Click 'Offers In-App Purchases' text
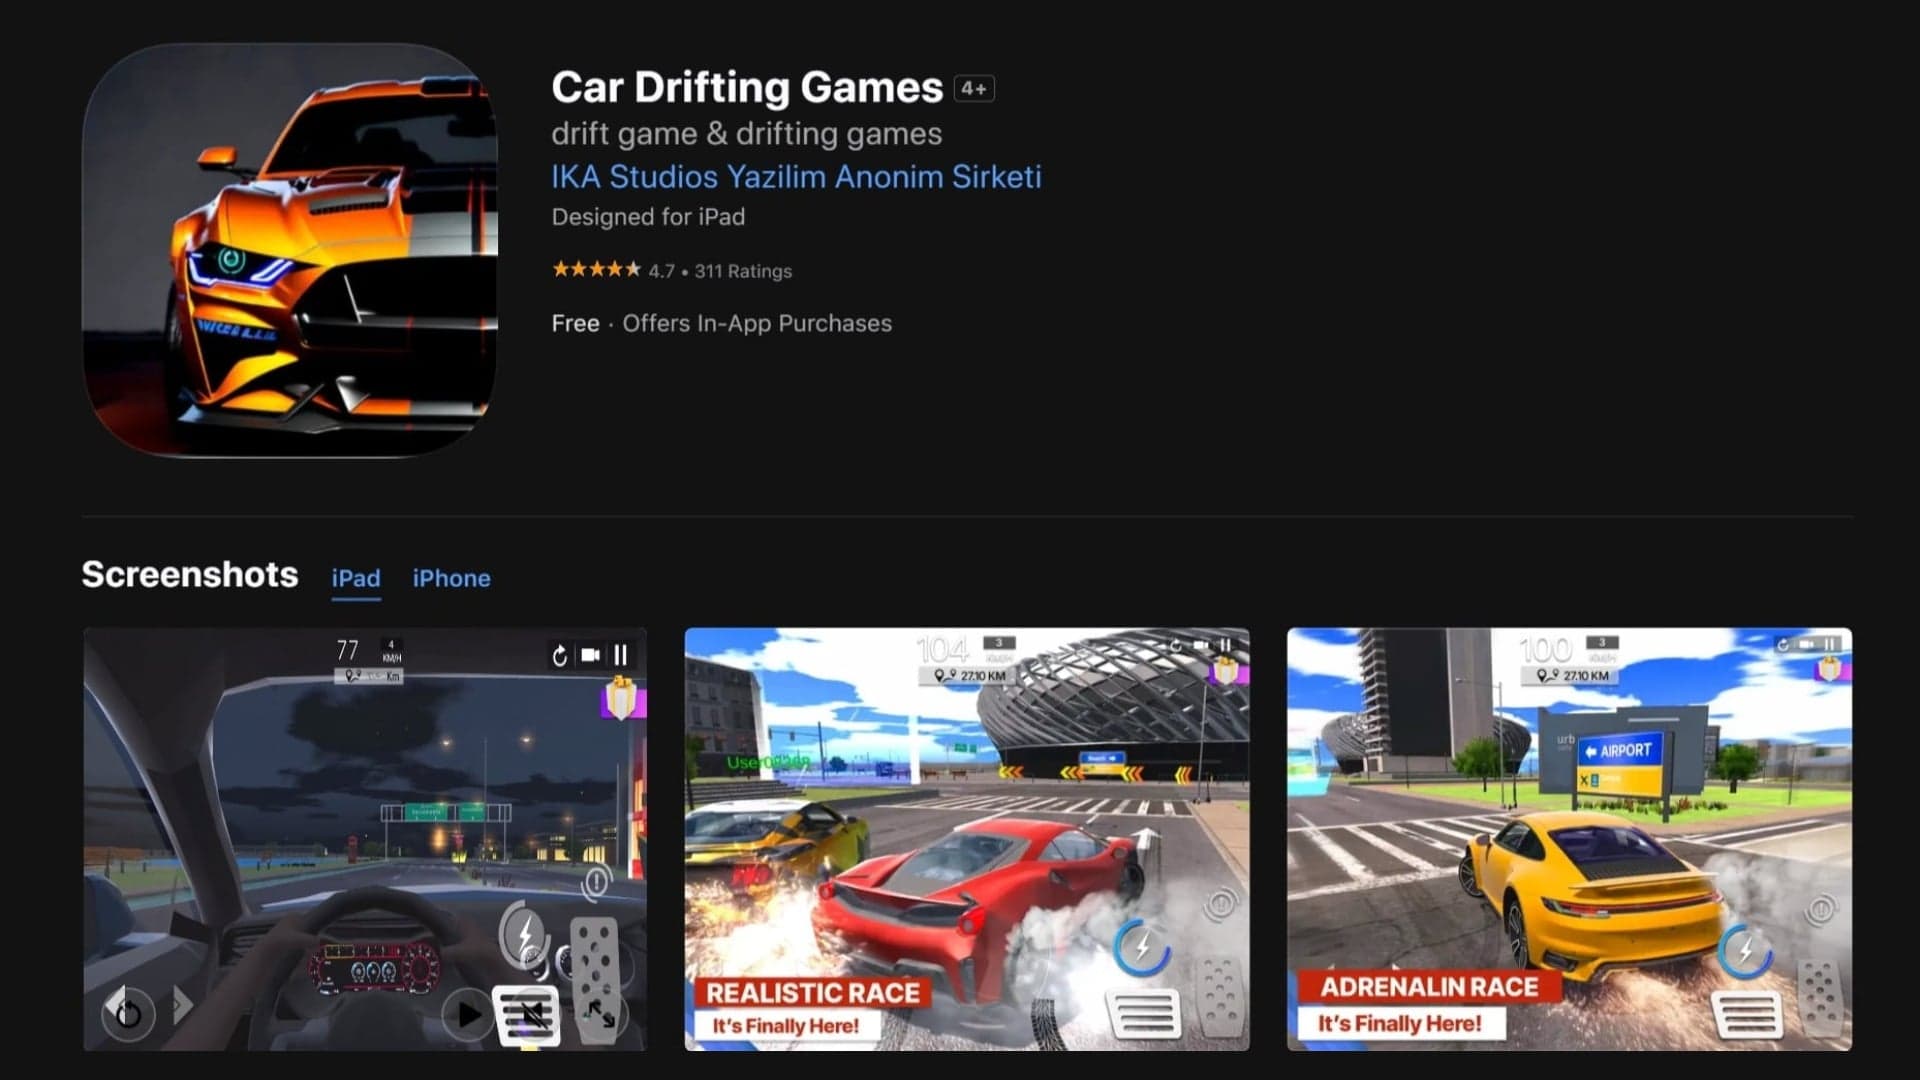The image size is (1920, 1080). tap(757, 323)
